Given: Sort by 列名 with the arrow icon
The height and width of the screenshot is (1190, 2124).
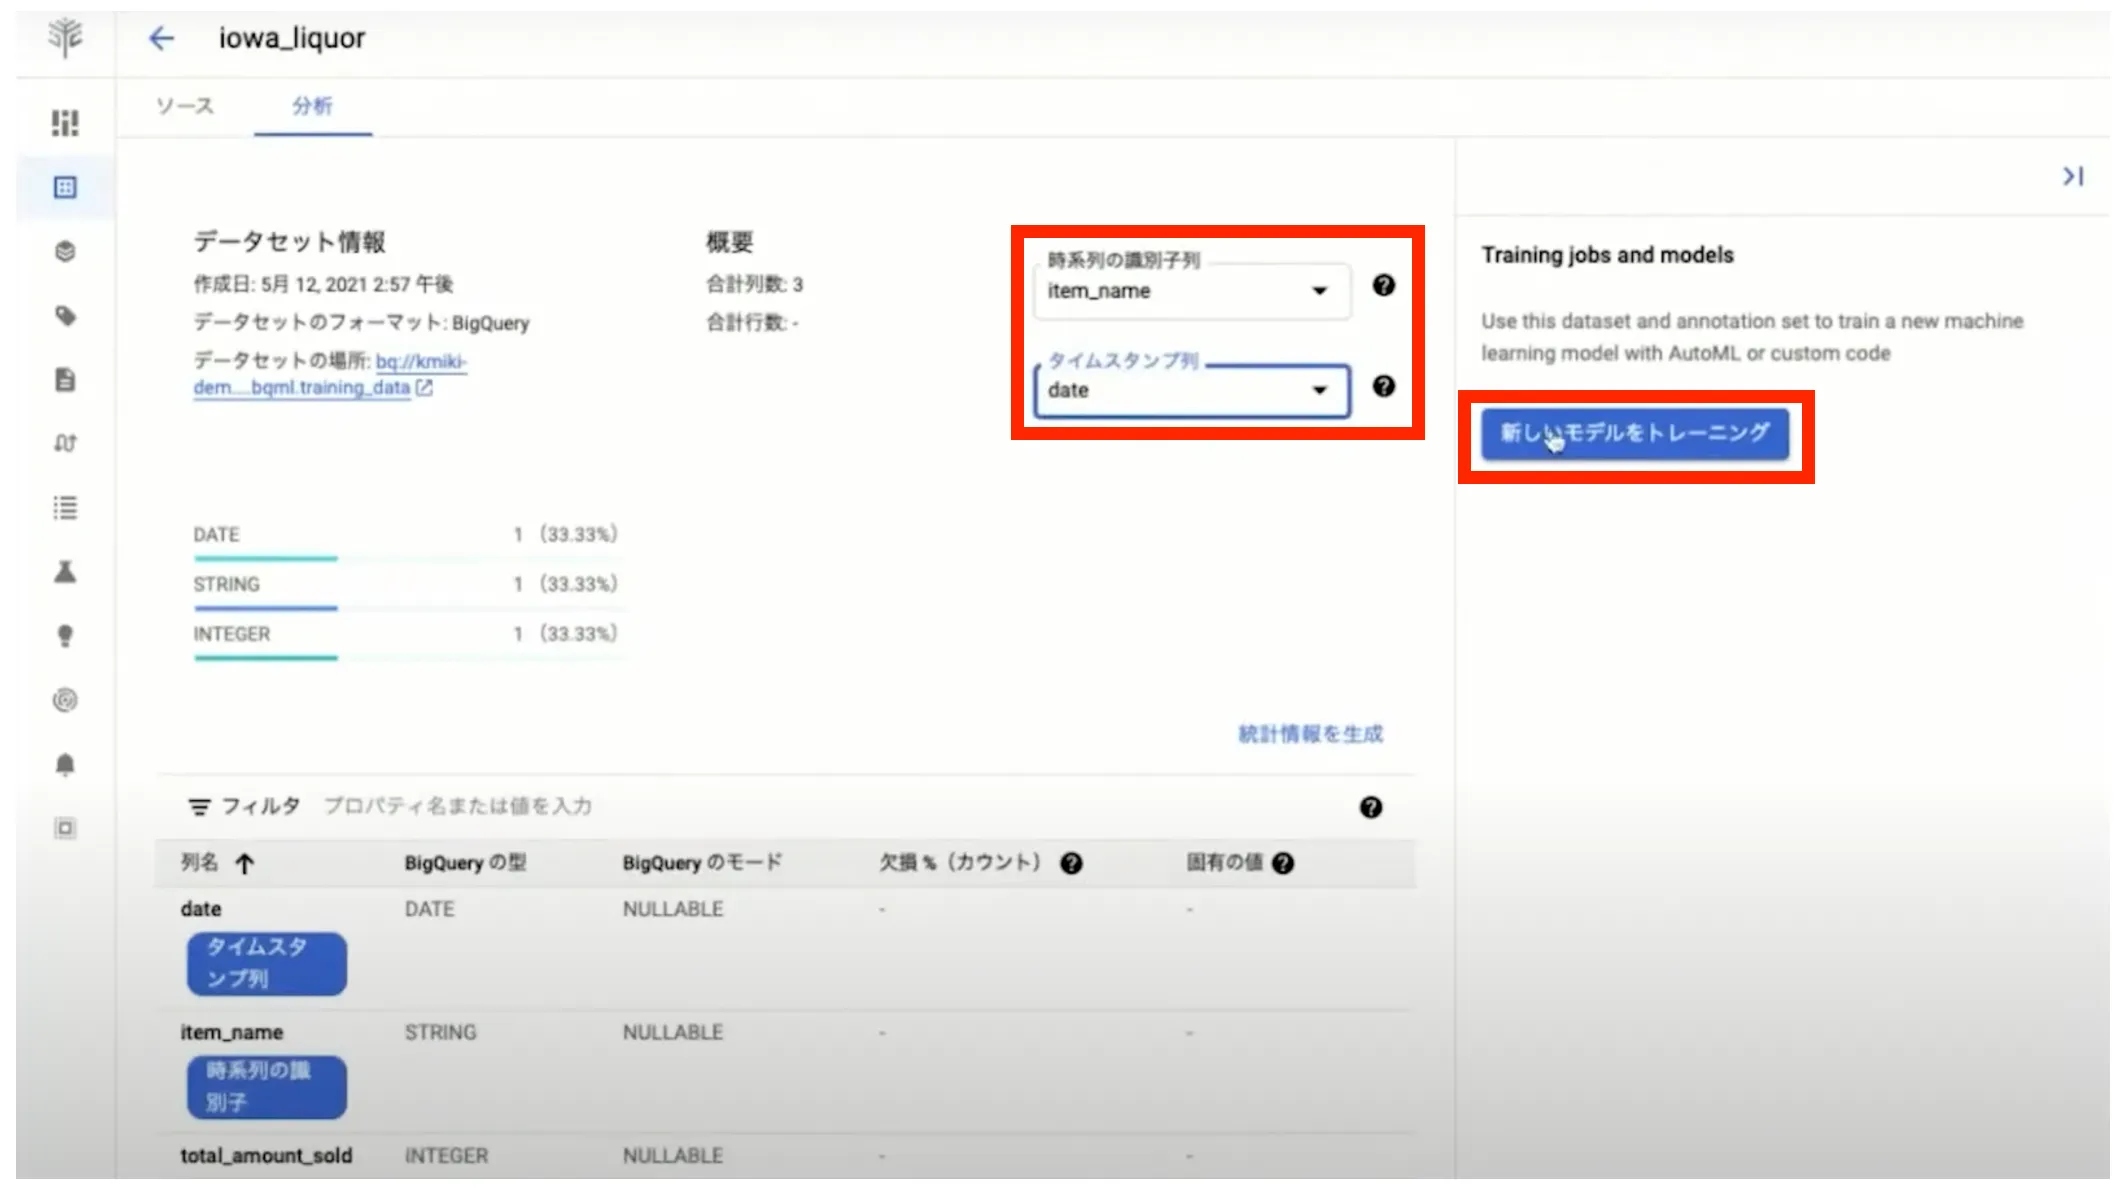Looking at the screenshot, I should point(245,863).
